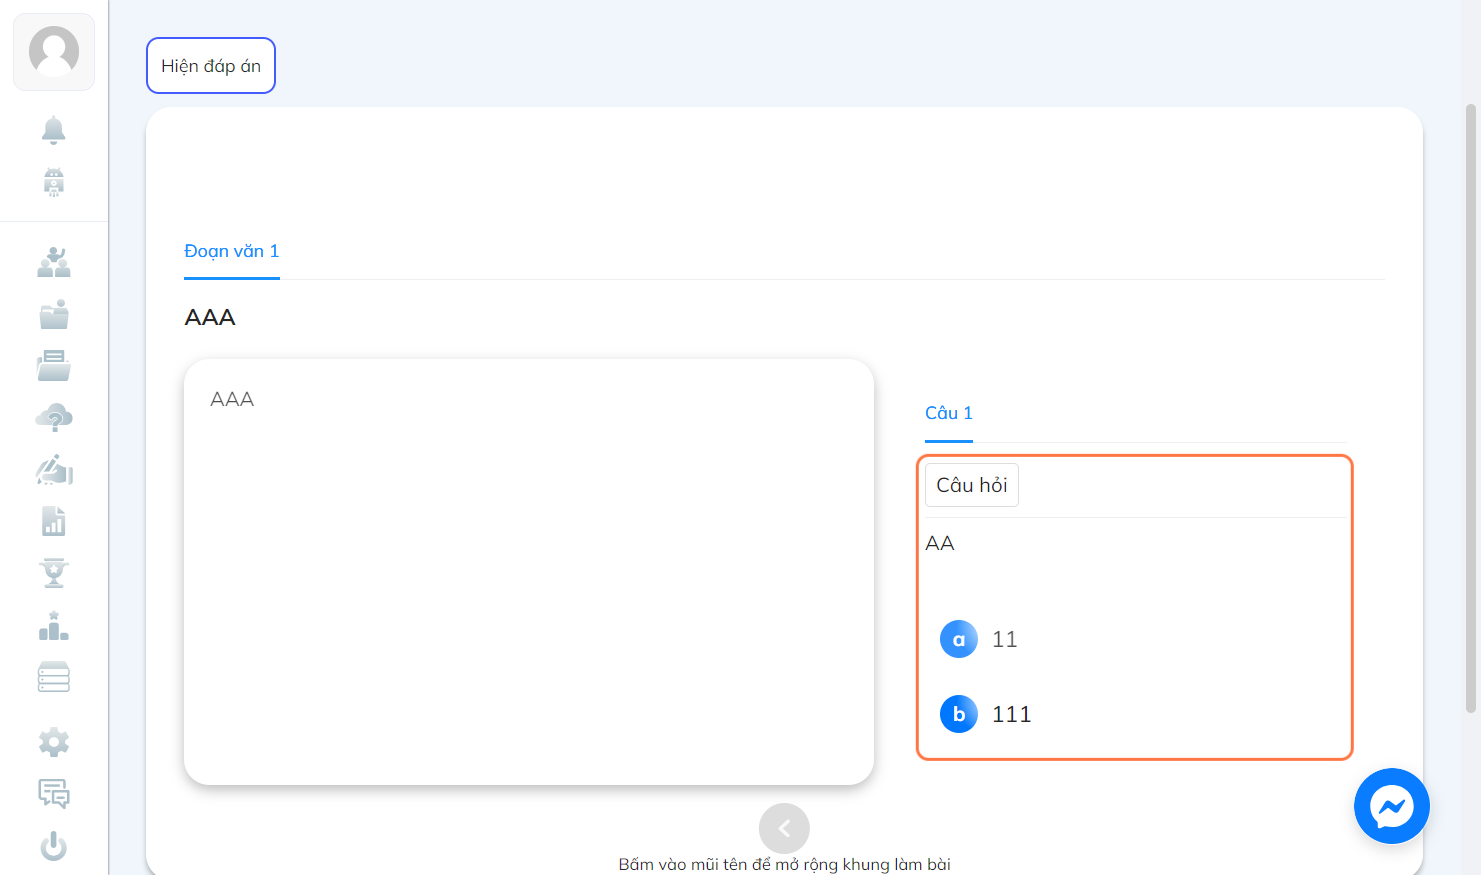Open the feedback chat icon
The width and height of the screenshot is (1481, 875).
54,794
